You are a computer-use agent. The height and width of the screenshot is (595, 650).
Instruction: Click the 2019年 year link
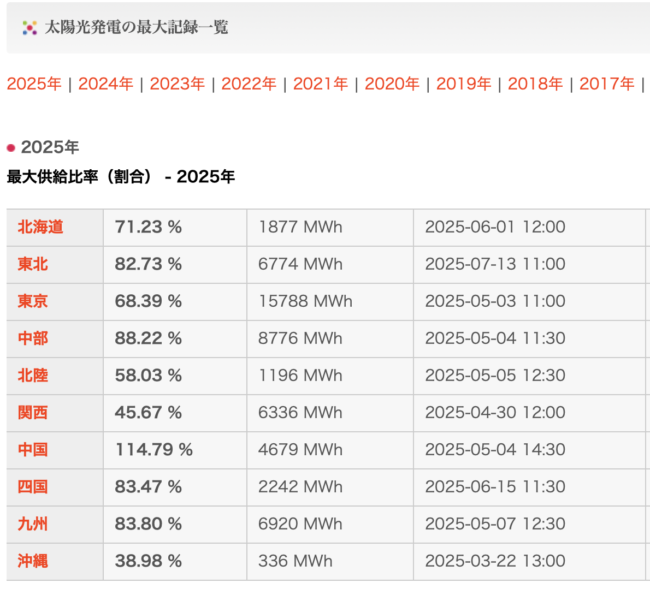pos(463,84)
